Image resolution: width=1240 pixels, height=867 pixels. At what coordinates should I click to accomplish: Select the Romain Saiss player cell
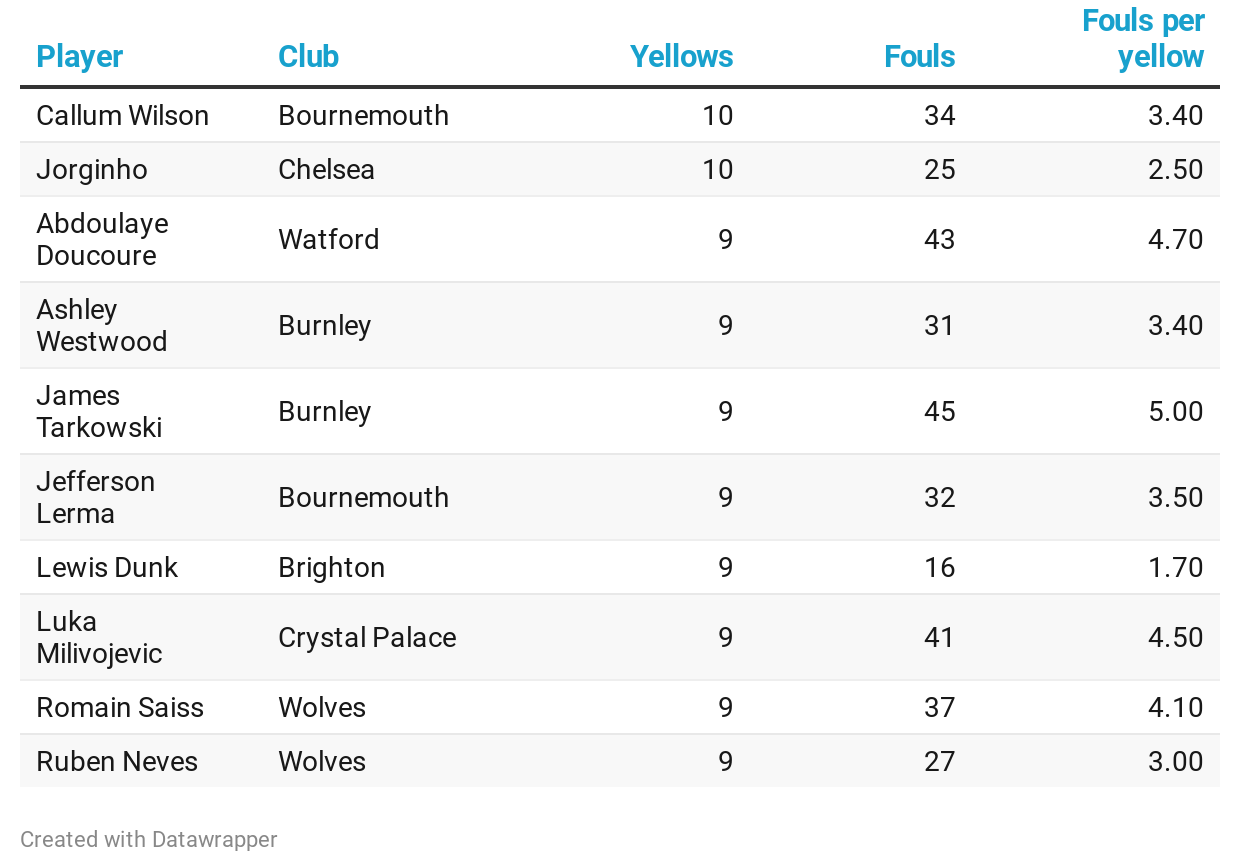click(x=120, y=708)
